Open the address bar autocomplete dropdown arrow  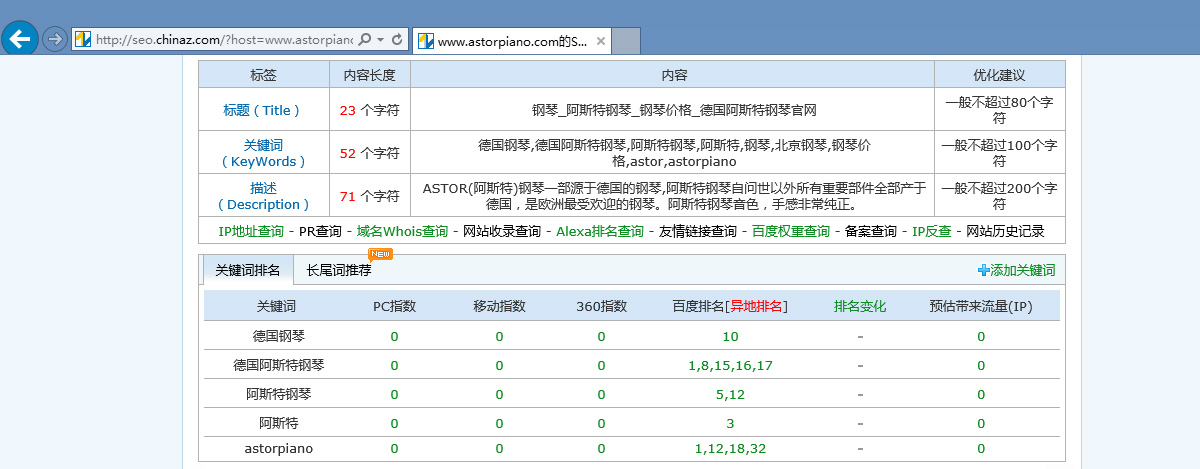[380, 40]
